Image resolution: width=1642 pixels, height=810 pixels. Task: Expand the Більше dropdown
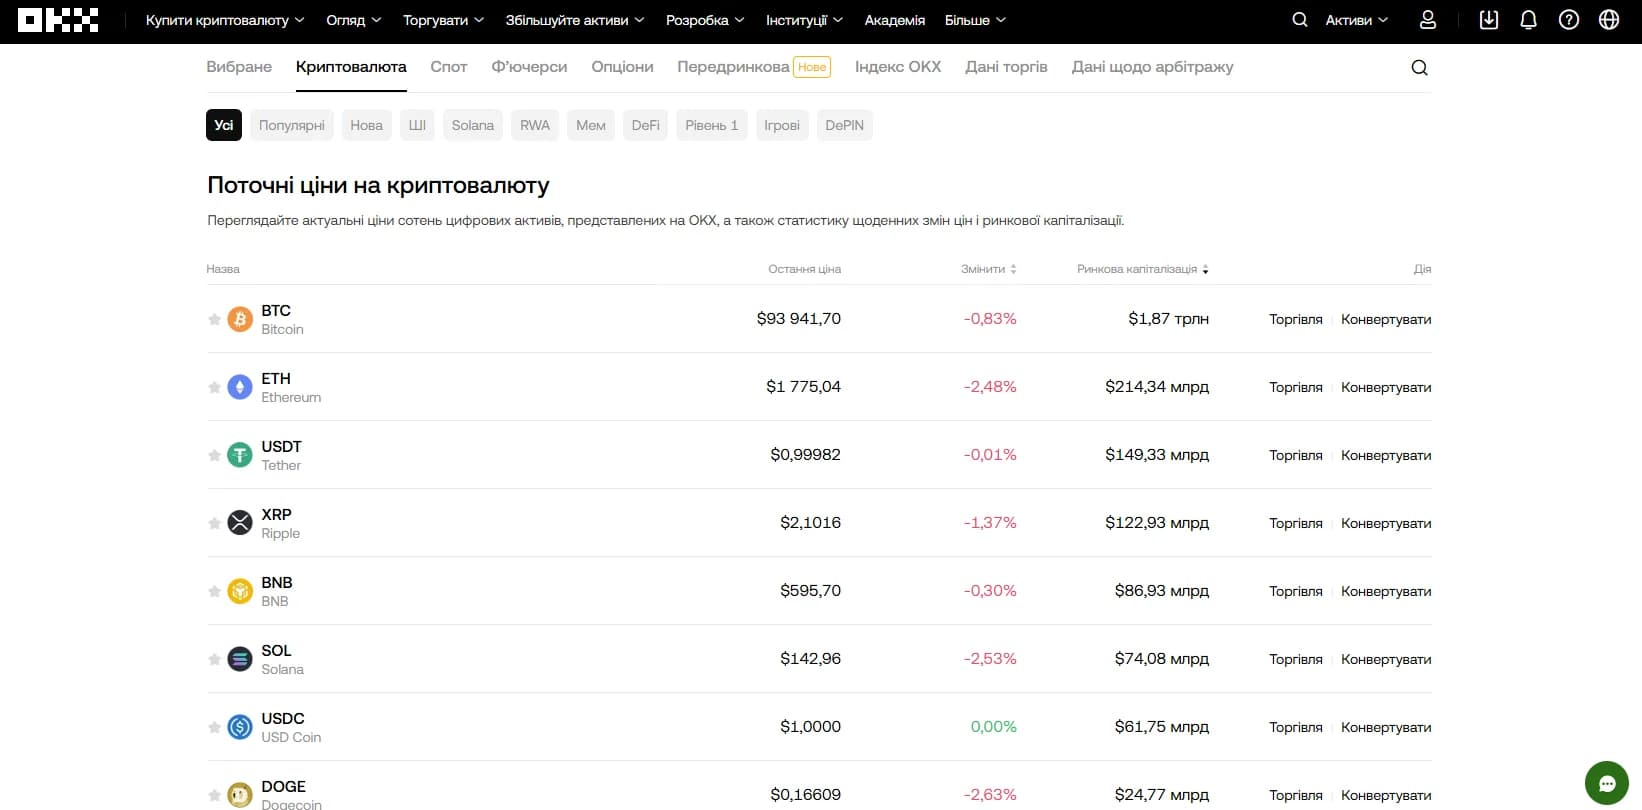point(975,20)
